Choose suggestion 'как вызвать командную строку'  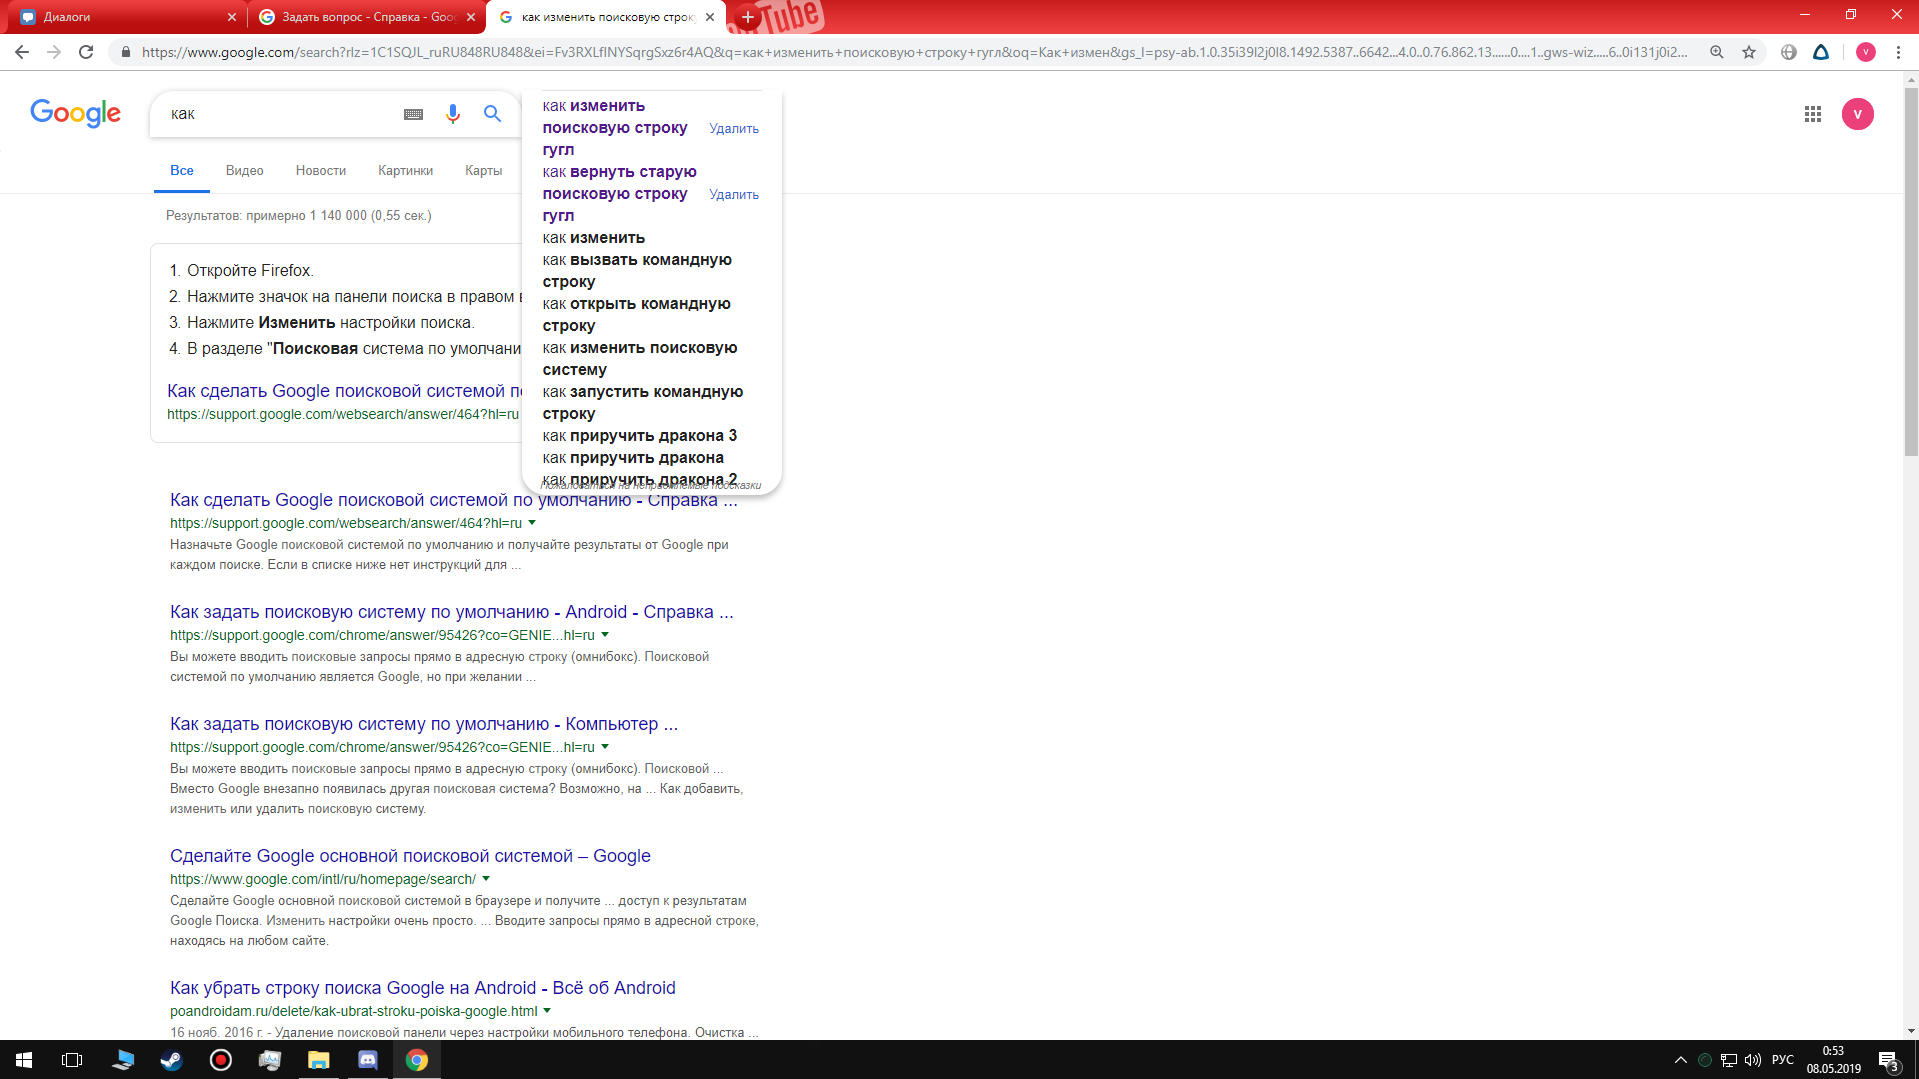pyautogui.click(x=637, y=271)
